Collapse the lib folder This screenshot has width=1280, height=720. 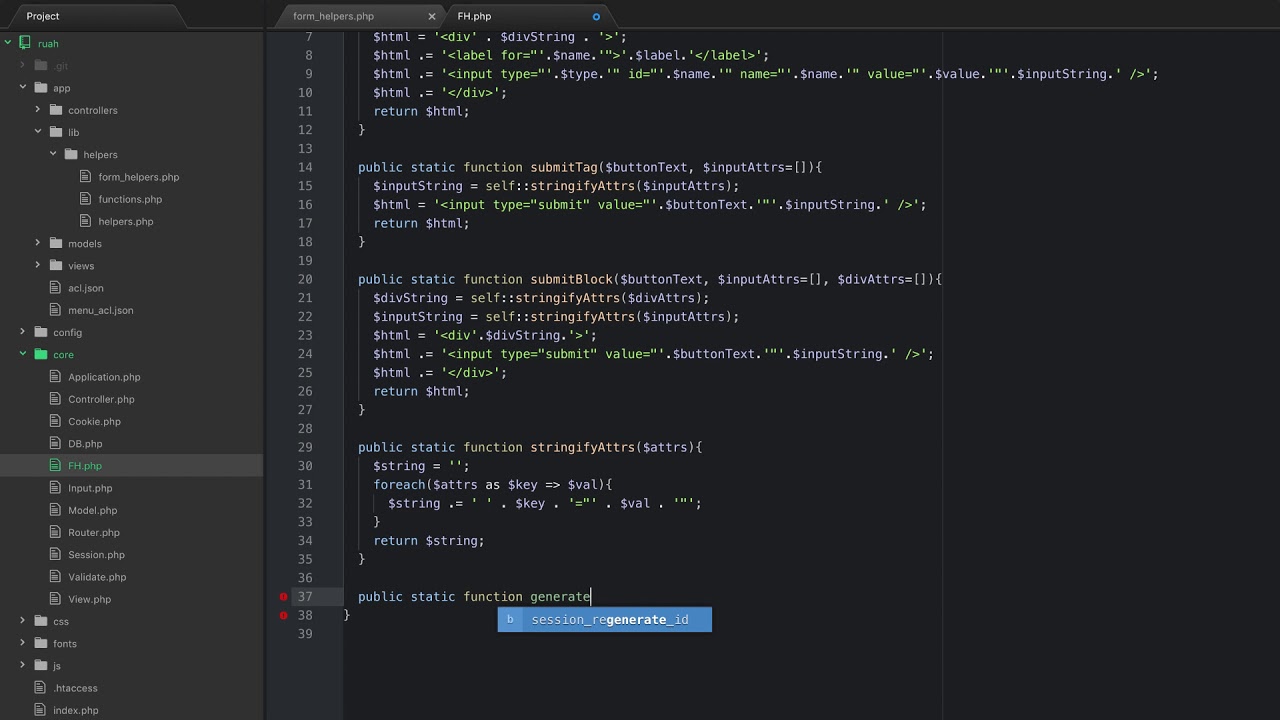click(x=38, y=132)
